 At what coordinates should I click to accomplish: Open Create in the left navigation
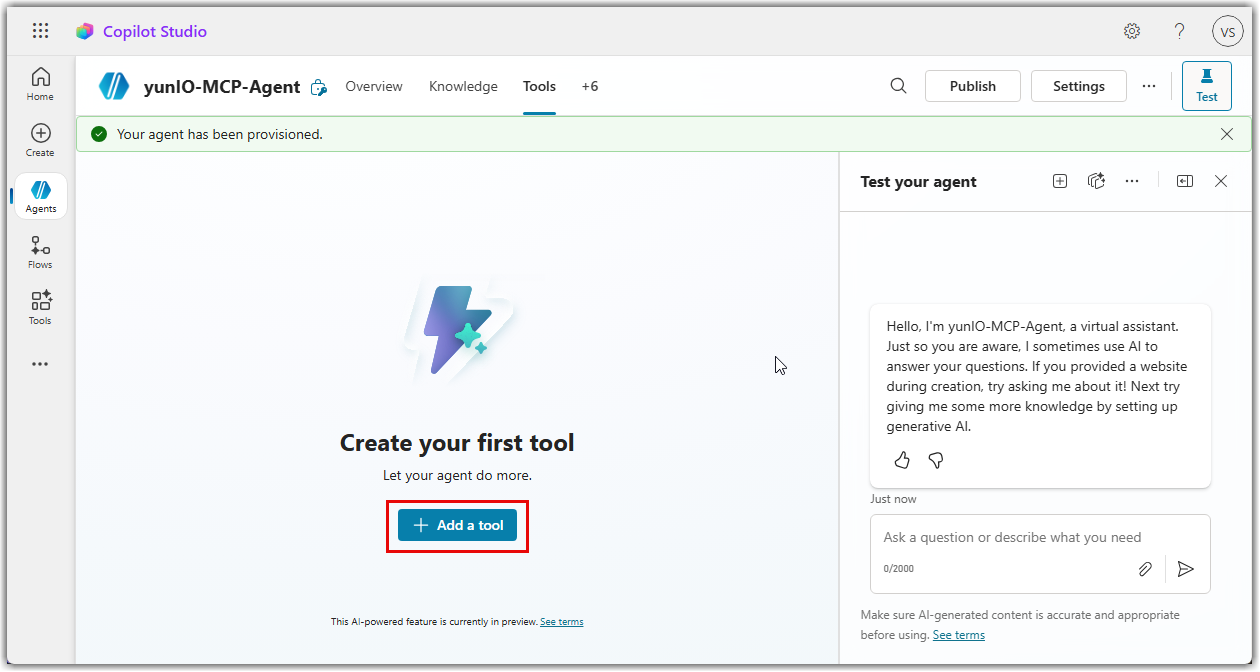[40, 139]
